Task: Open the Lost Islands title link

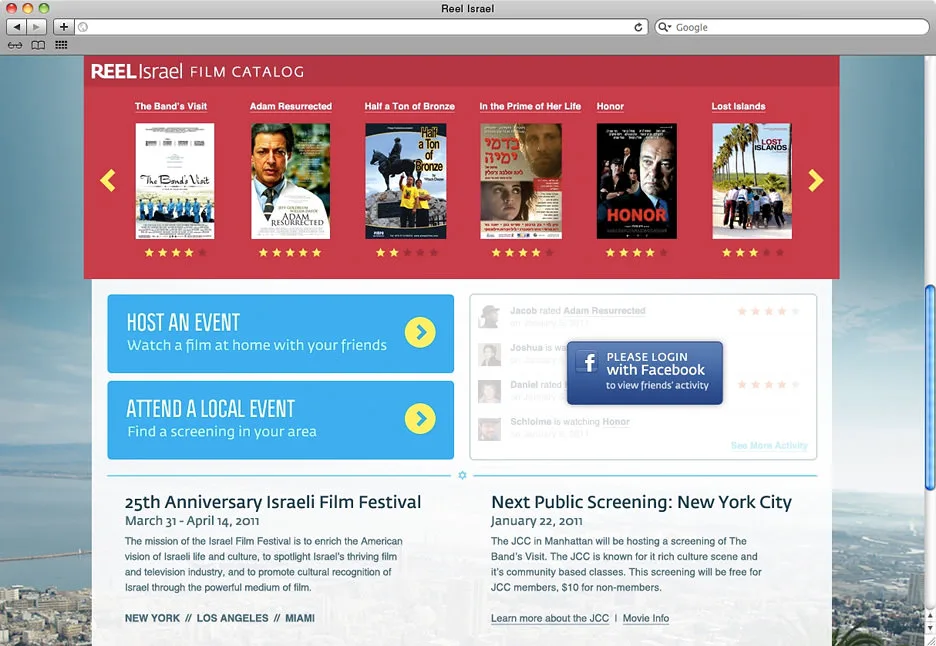Action: (738, 106)
